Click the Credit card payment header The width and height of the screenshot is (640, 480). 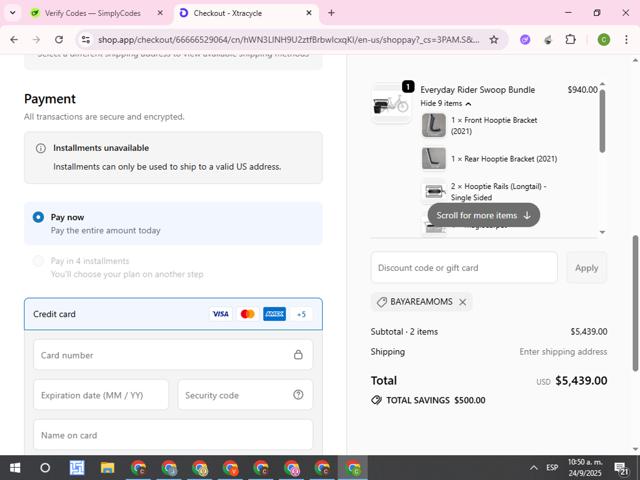click(173, 314)
